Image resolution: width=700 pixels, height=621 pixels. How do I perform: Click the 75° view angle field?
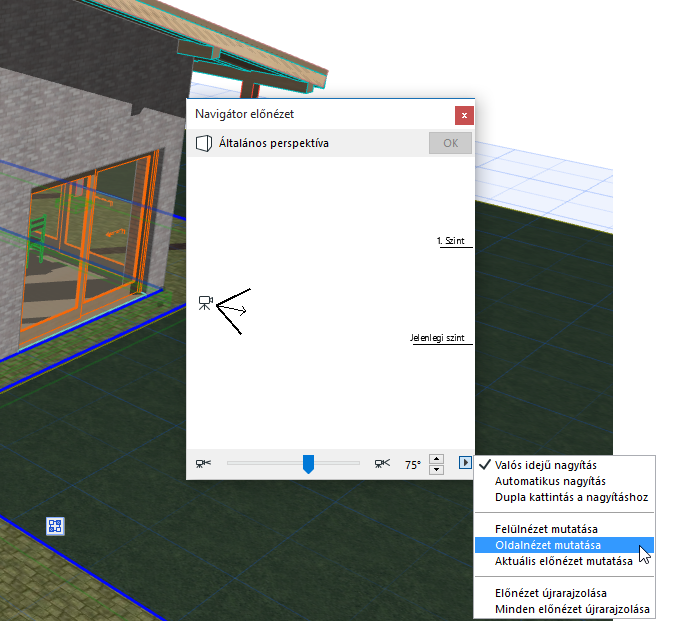click(x=413, y=465)
